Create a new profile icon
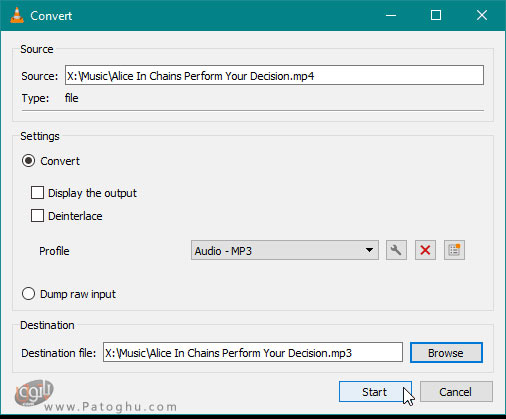506x419 pixels. (454, 250)
